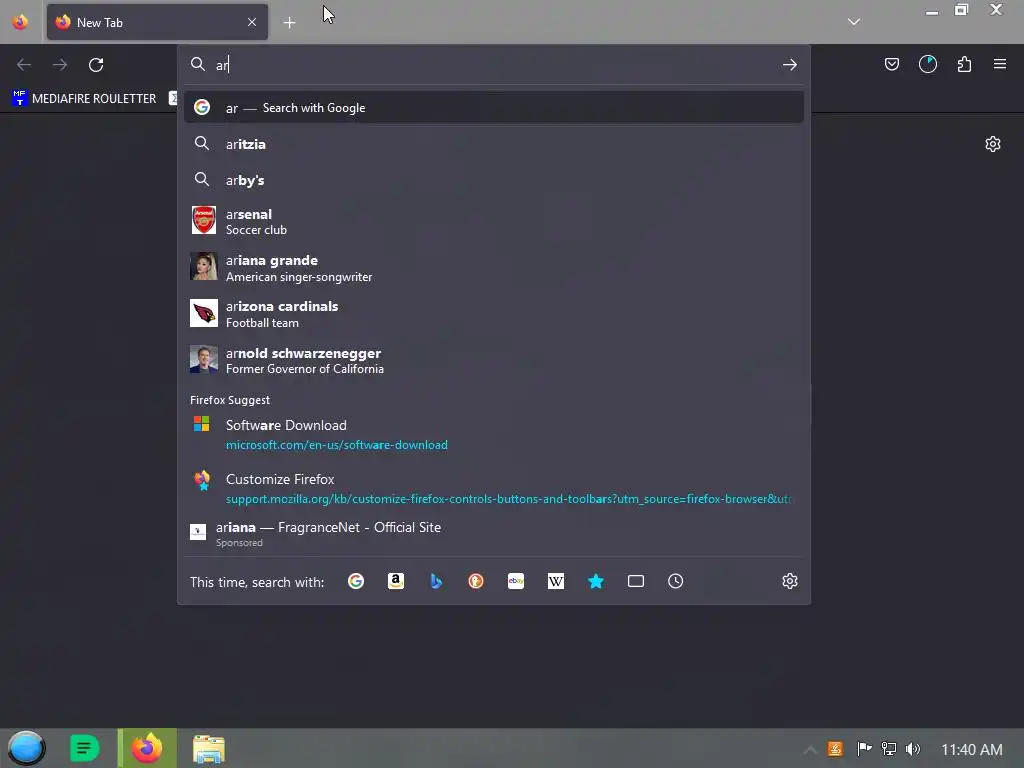Select 'ar — Search with Google' suggestion
The height and width of the screenshot is (768, 1024).
[494, 108]
